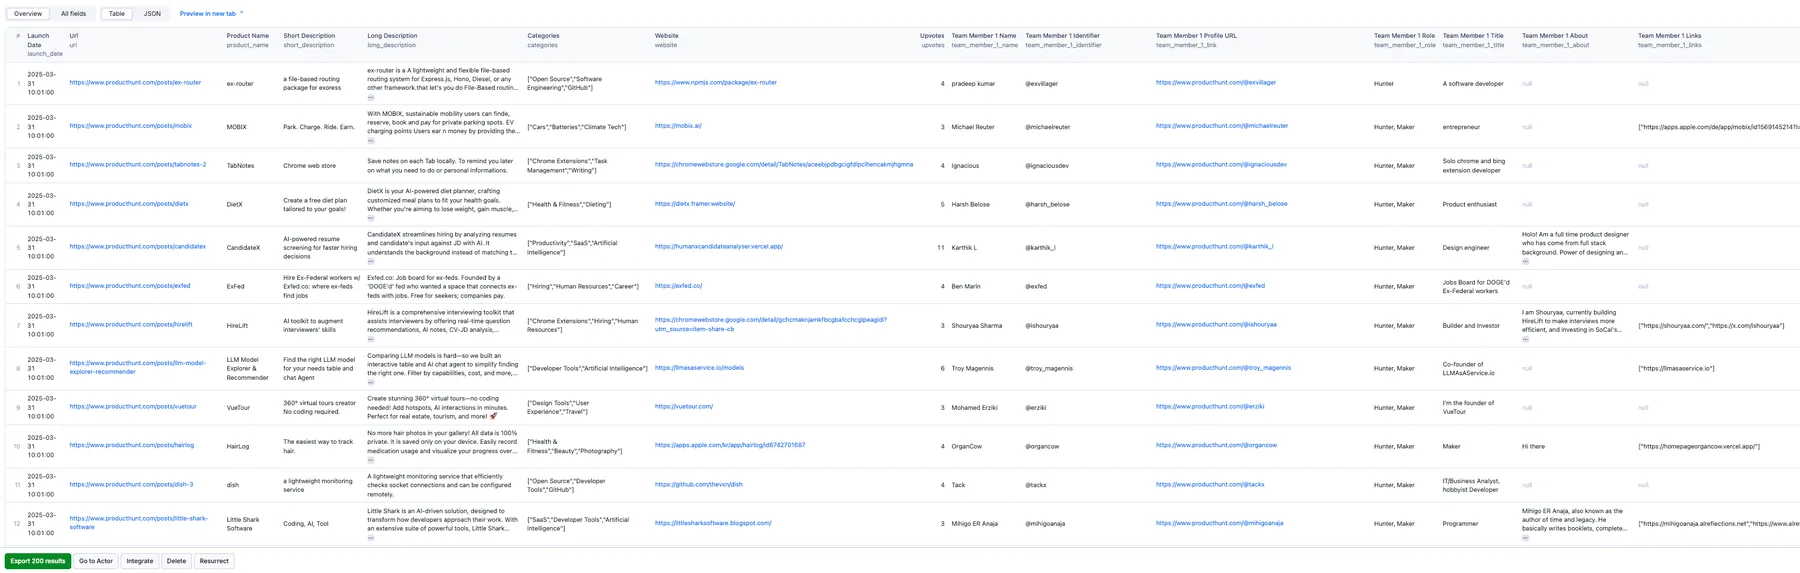1800x573 pixels.
Task: Open the producthunt posts/hairlog URL
Action: (132, 446)
